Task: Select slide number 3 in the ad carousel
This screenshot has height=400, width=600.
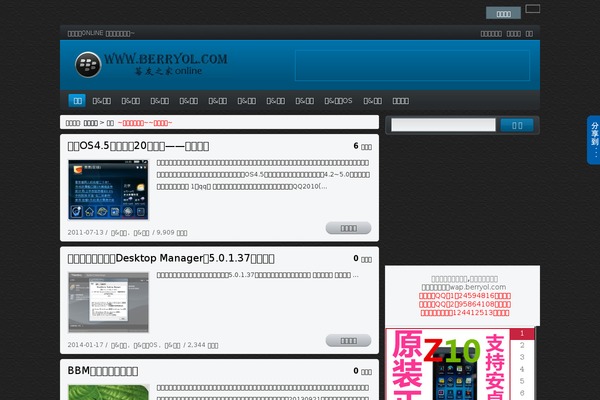Action: [x=522, y=357]
